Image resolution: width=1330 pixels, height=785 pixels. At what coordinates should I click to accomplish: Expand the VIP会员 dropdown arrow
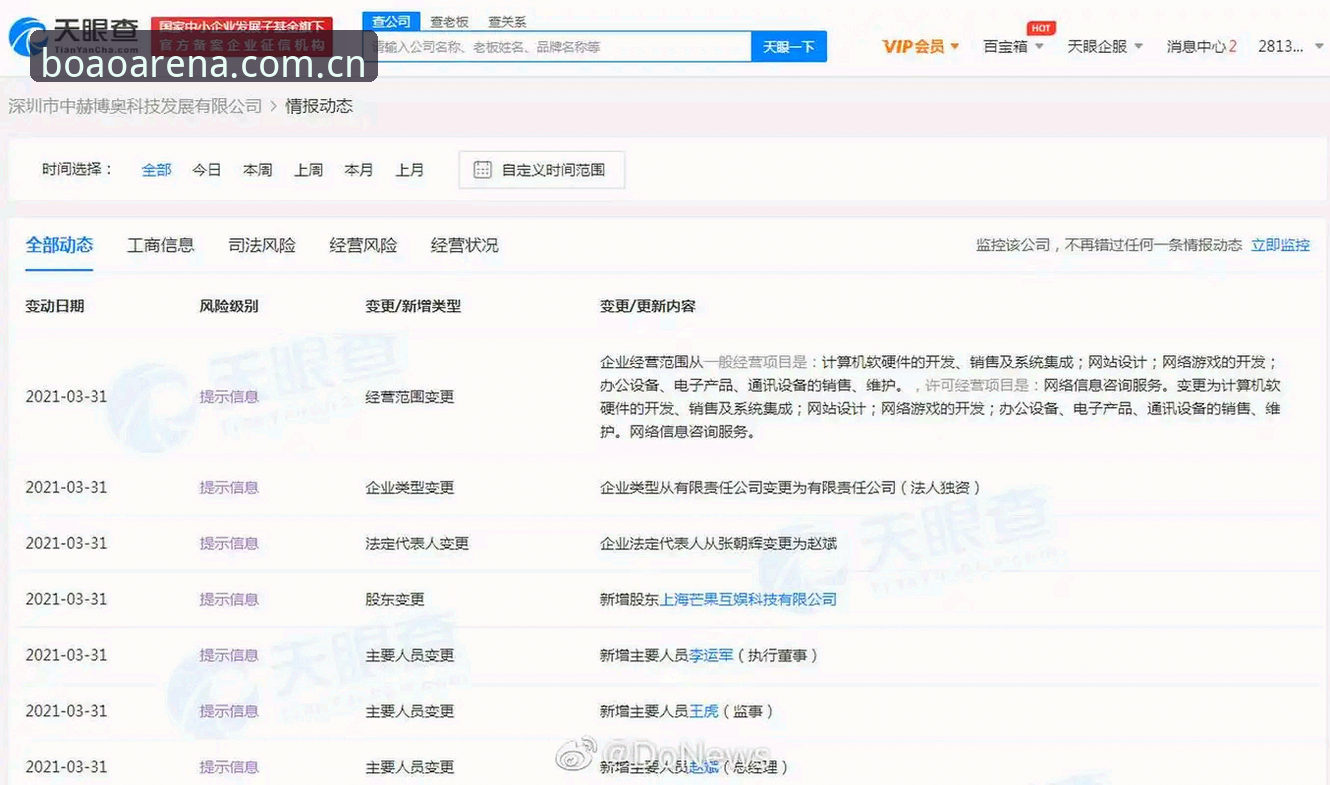coord(955,46)
